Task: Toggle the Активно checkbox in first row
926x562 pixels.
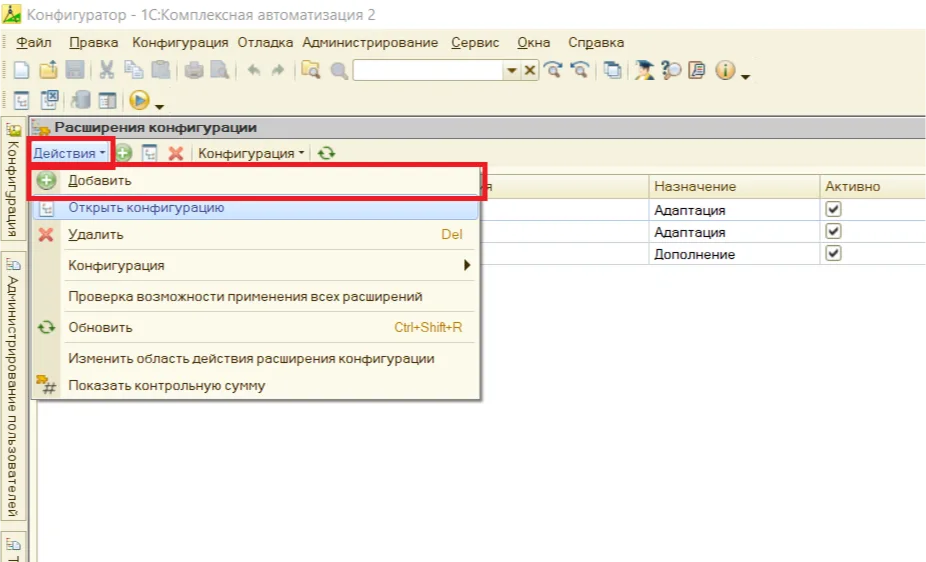Action: [x=833, y=210]
